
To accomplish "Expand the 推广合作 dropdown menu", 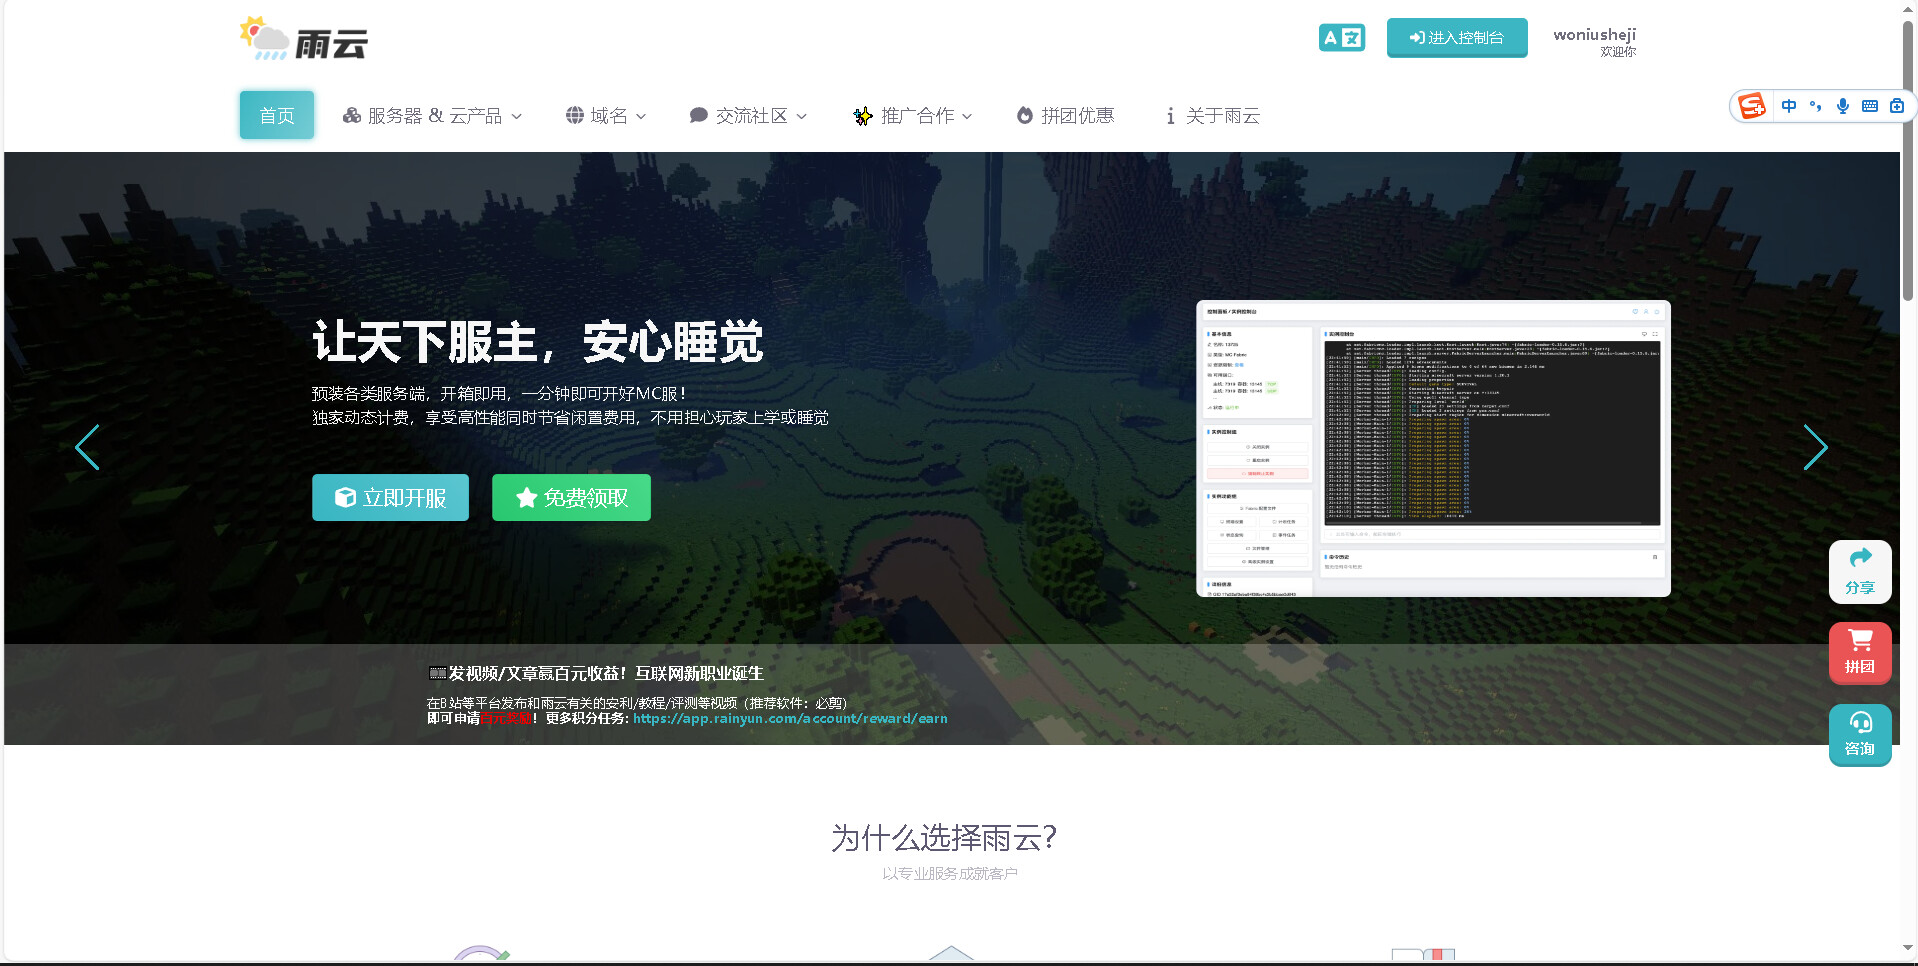I will tap(913, 116).
